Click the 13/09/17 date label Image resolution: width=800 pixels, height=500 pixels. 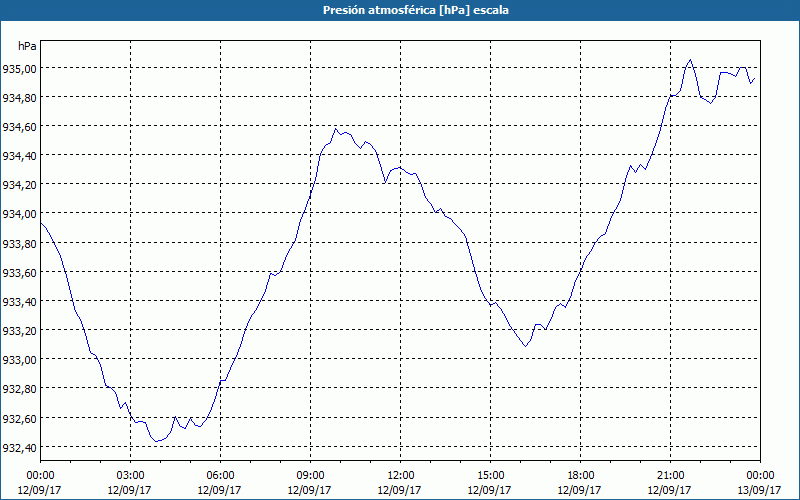(760, 490)
